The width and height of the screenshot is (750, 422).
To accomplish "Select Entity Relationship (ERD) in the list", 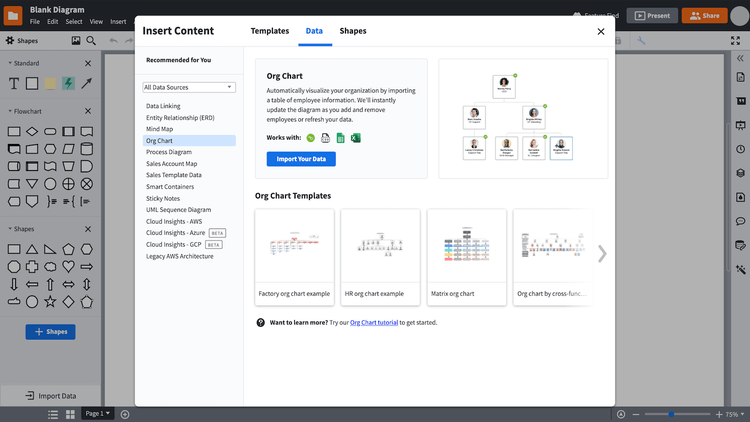I will coord(180,118).
